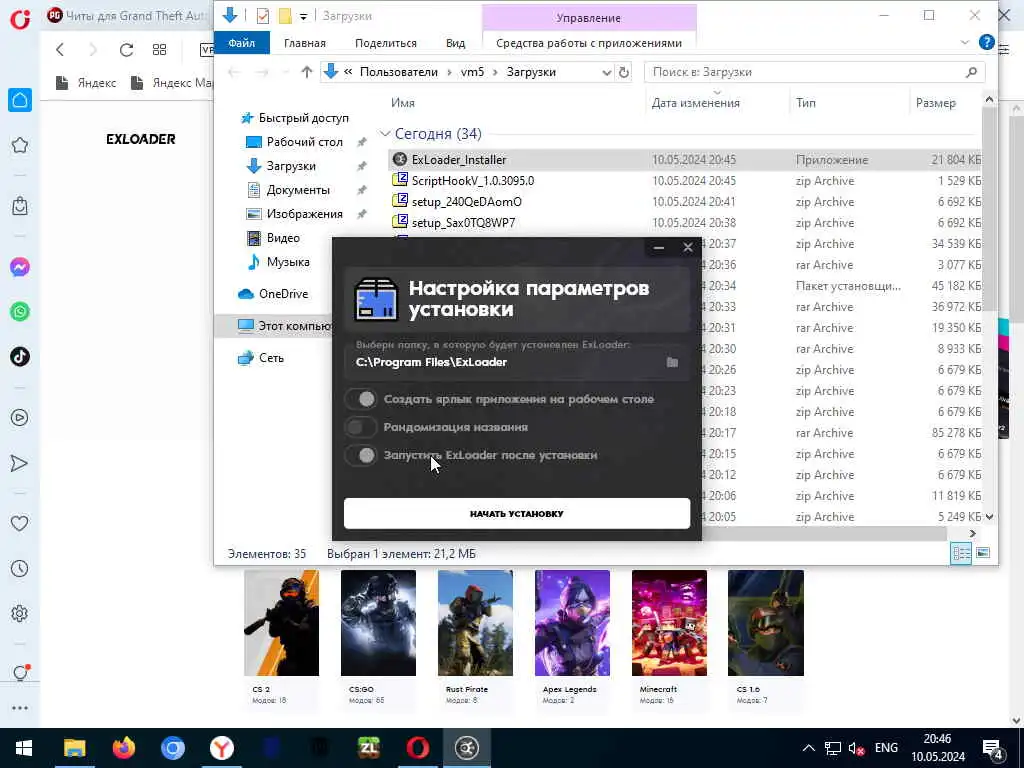Click Apex Legends game thumbnail
The width and height of the screenshot is (1024, 768).
[x=572, y=623]
